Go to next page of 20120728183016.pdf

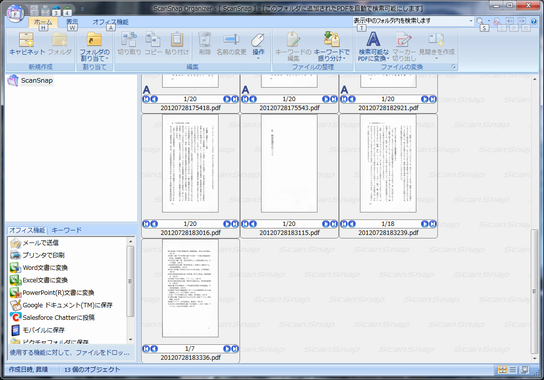coord(227,224)
